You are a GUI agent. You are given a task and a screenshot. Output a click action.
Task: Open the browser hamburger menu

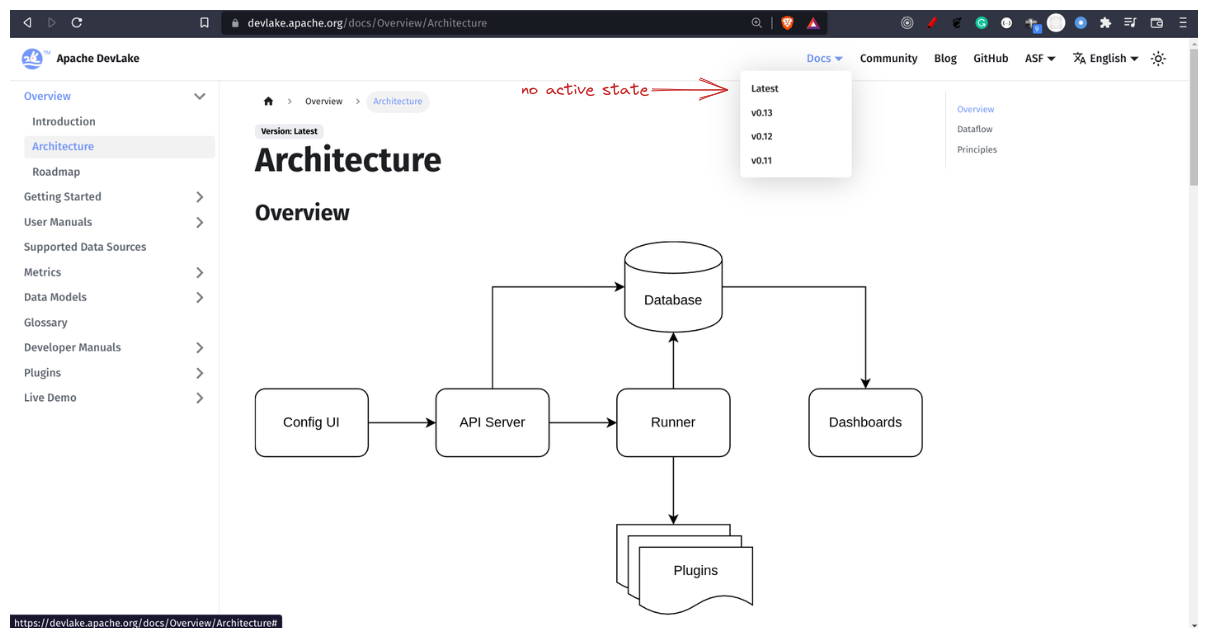pos(1183,22)
